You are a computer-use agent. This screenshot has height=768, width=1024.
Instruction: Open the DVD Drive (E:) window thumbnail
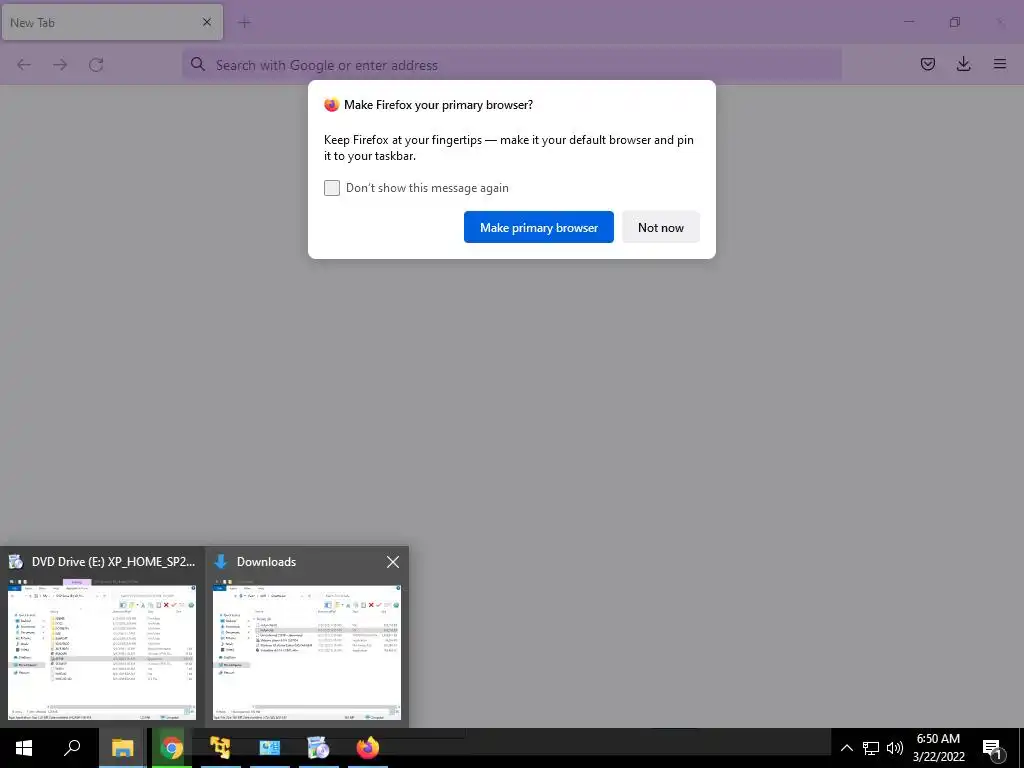tap(102, 637)
